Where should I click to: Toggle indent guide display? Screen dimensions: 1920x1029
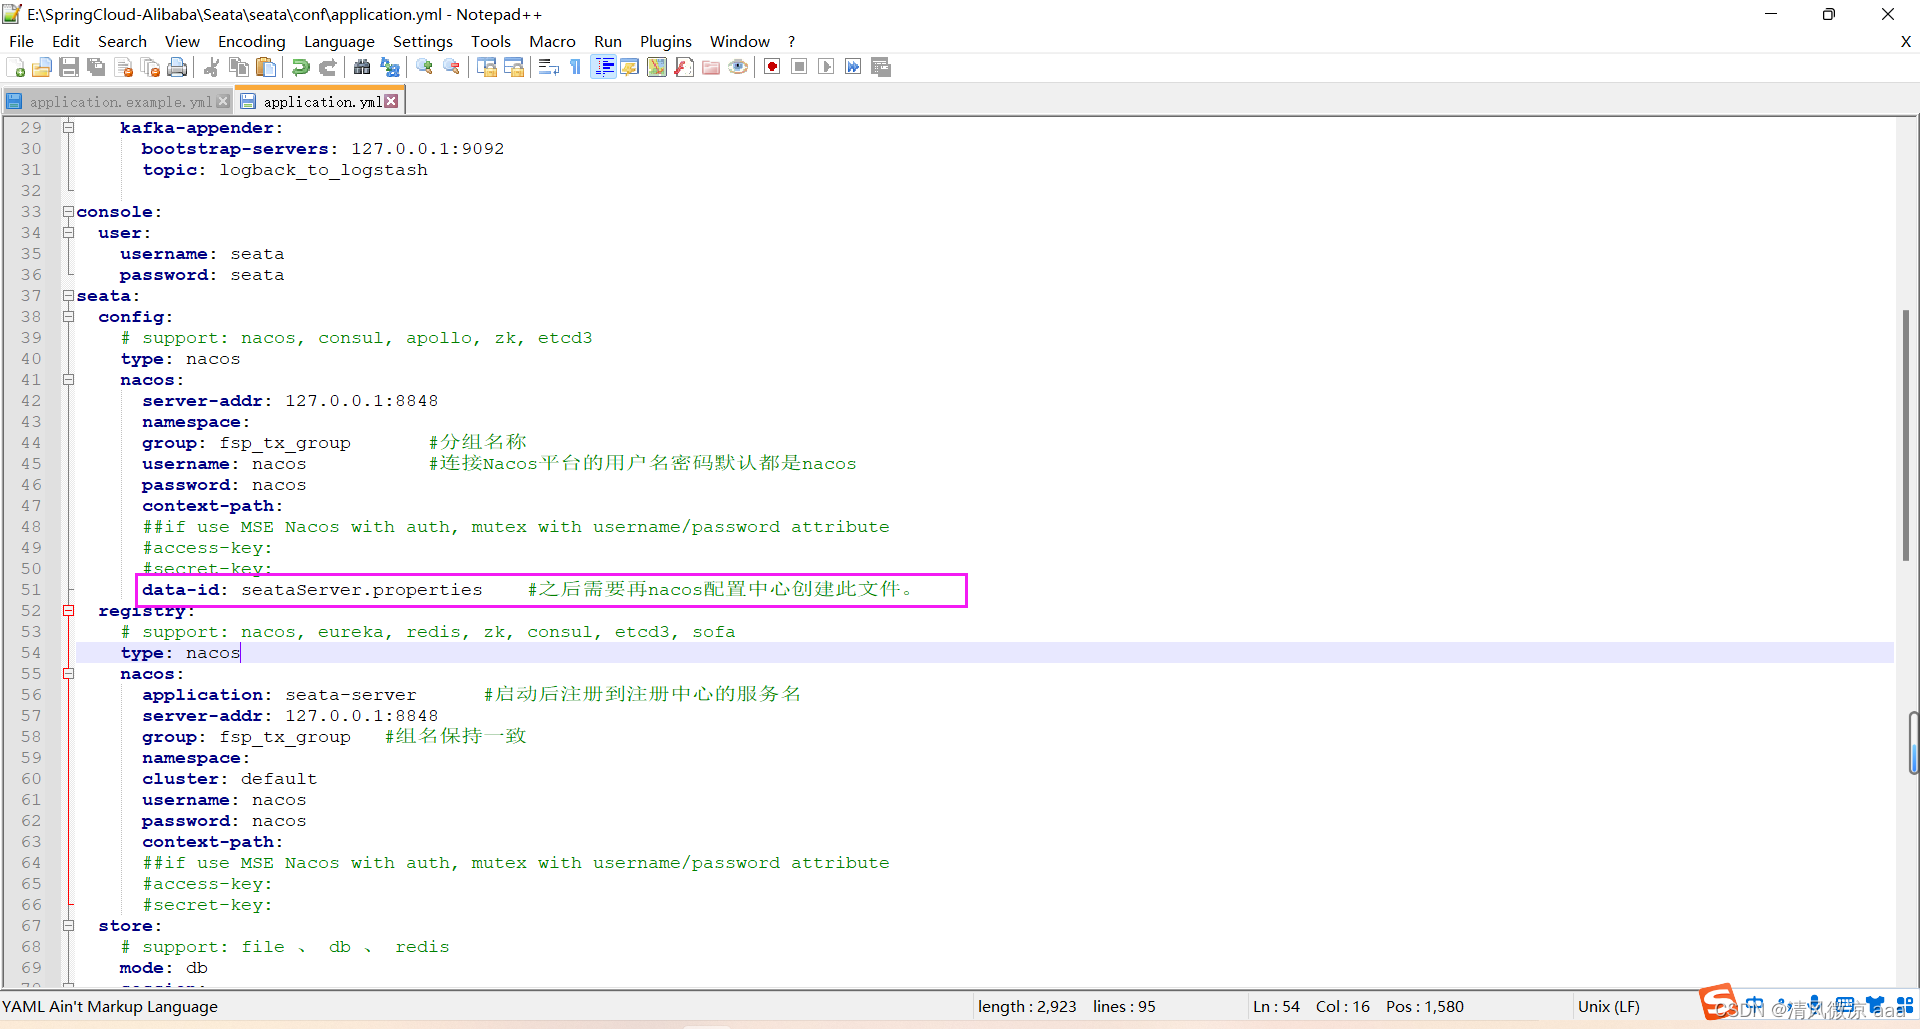(x=603, y=67)
